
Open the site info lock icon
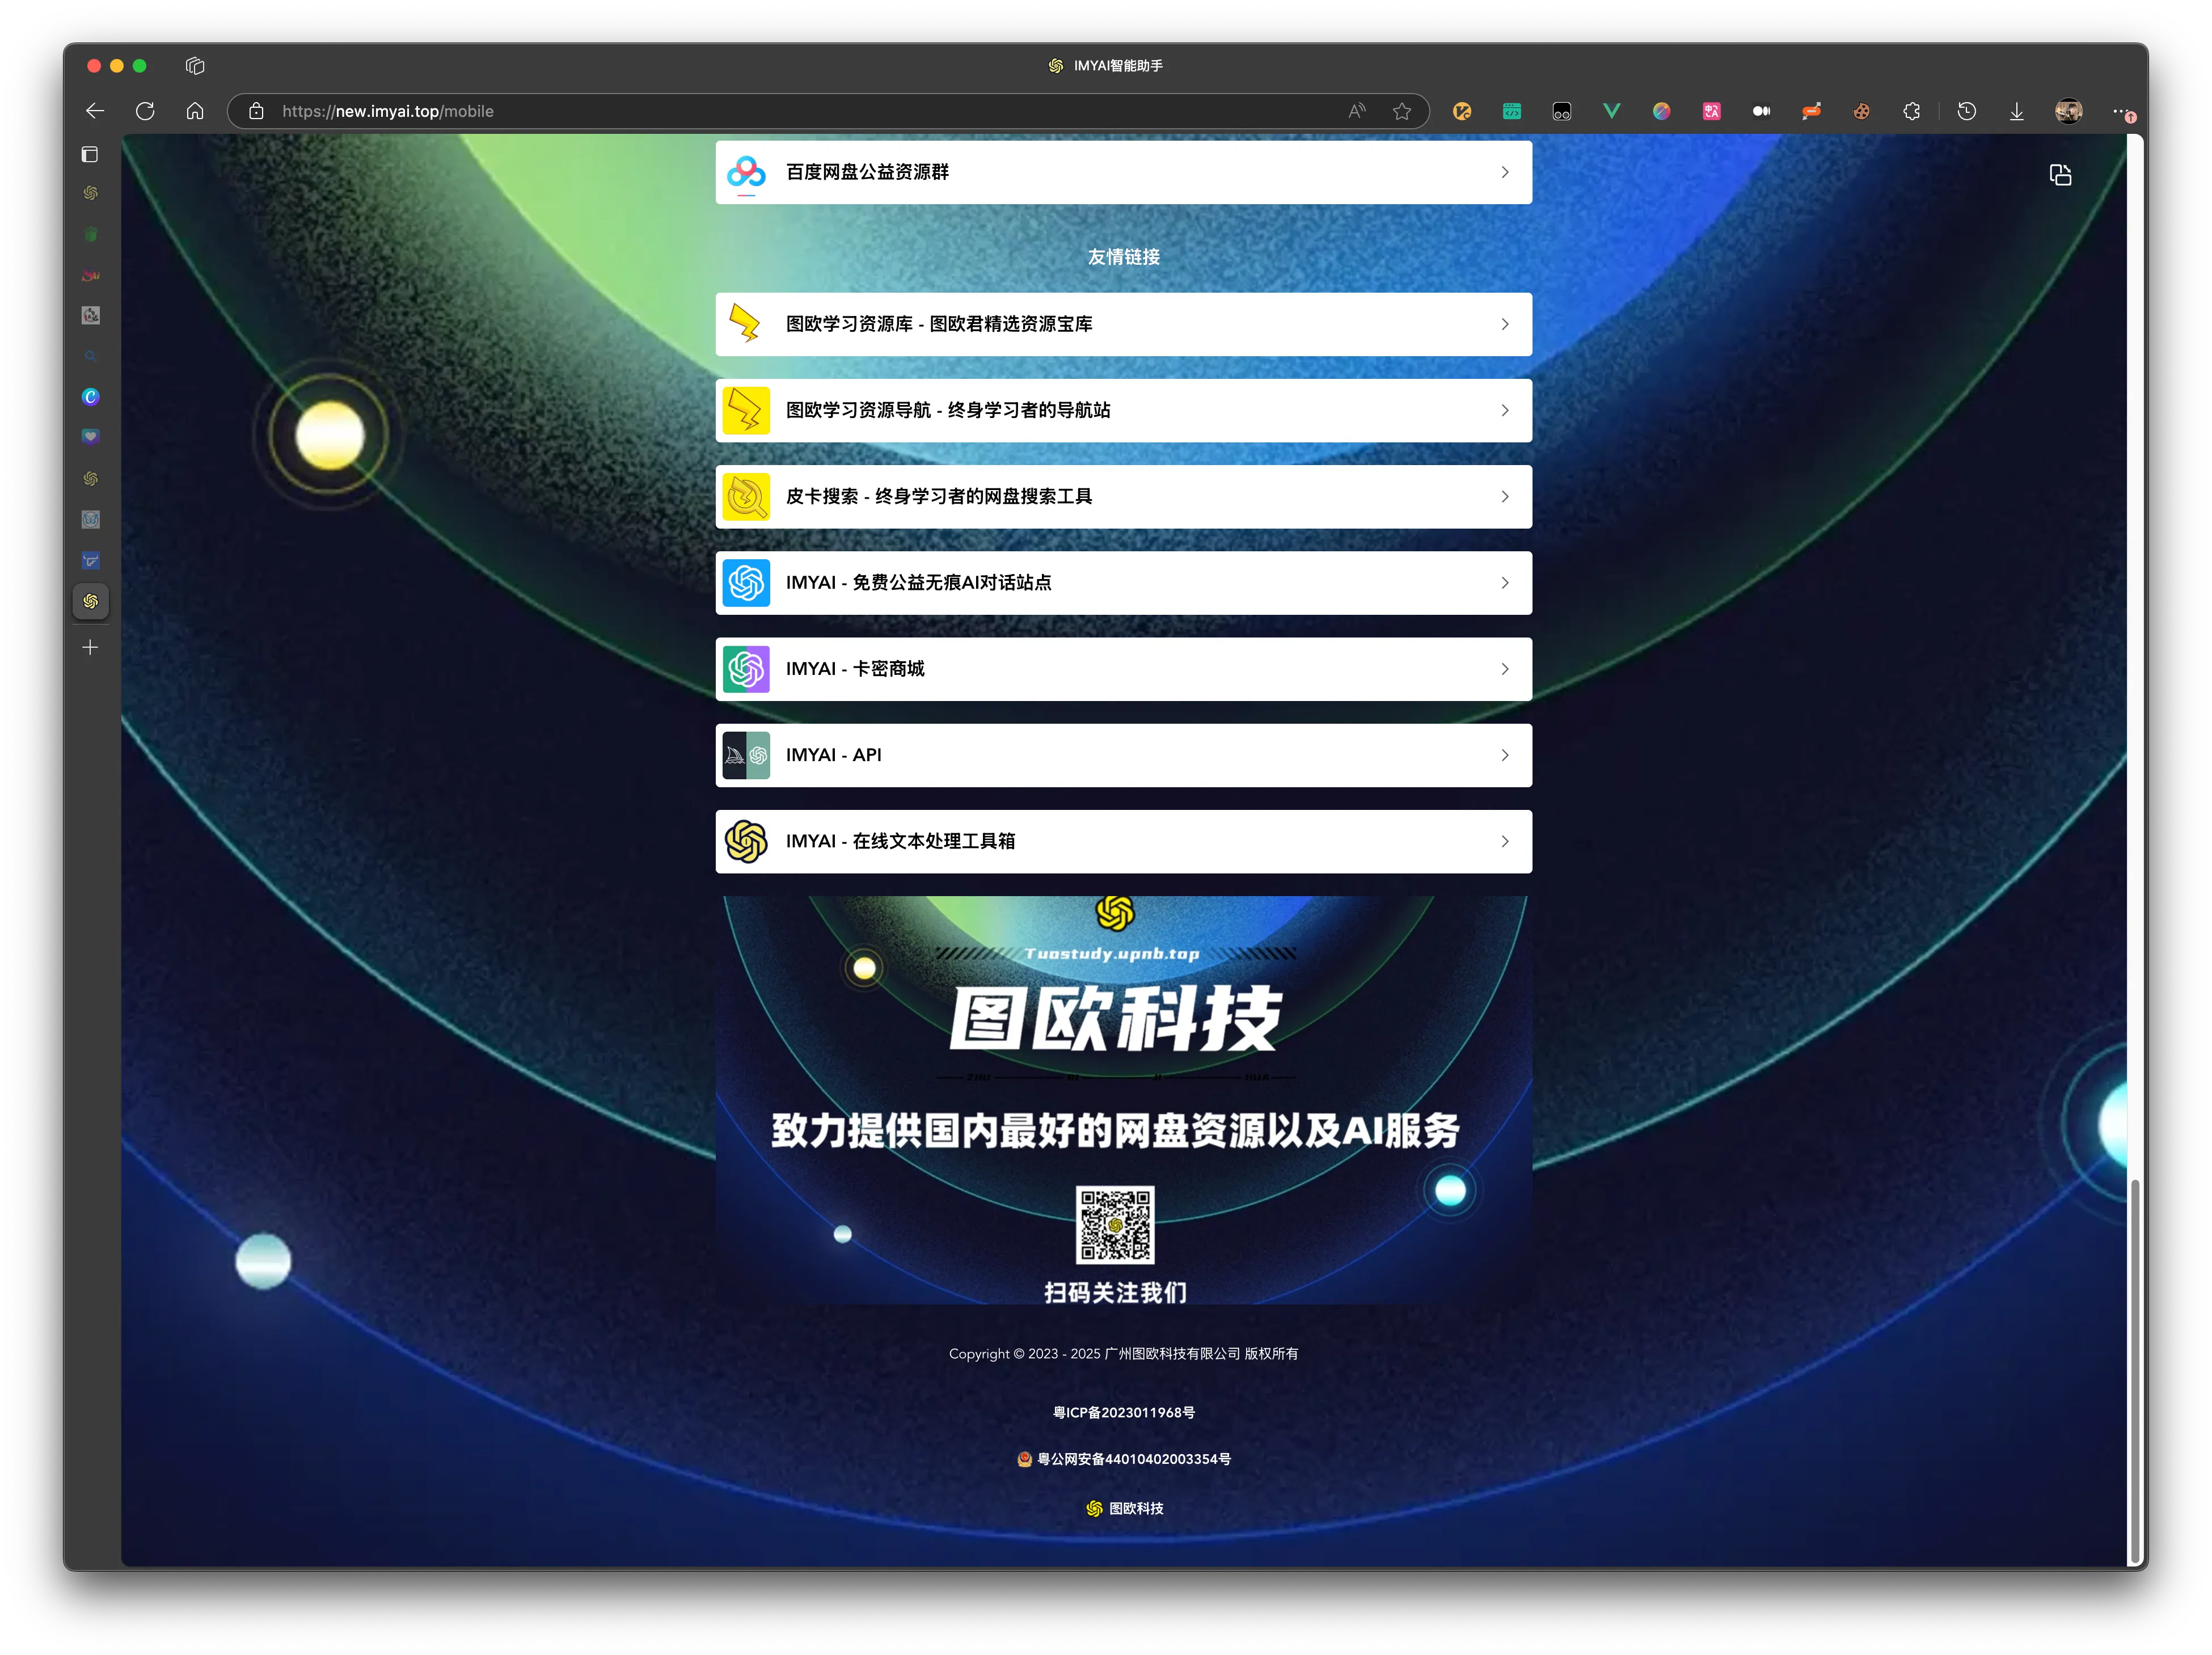pyautogui.click(x=256, y=111)
